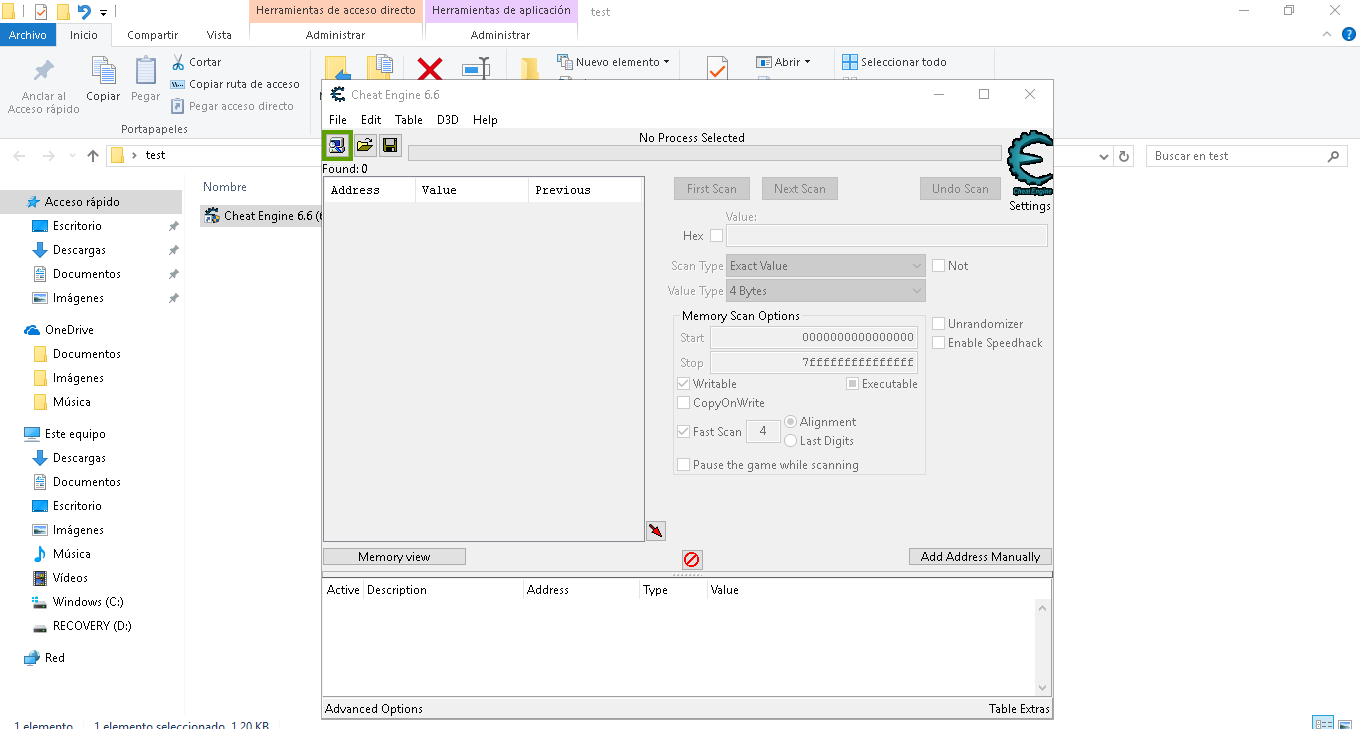Expand the Nuevo elemento dropdown
This screenshot has width=1360, height=729.
[666, 62]
